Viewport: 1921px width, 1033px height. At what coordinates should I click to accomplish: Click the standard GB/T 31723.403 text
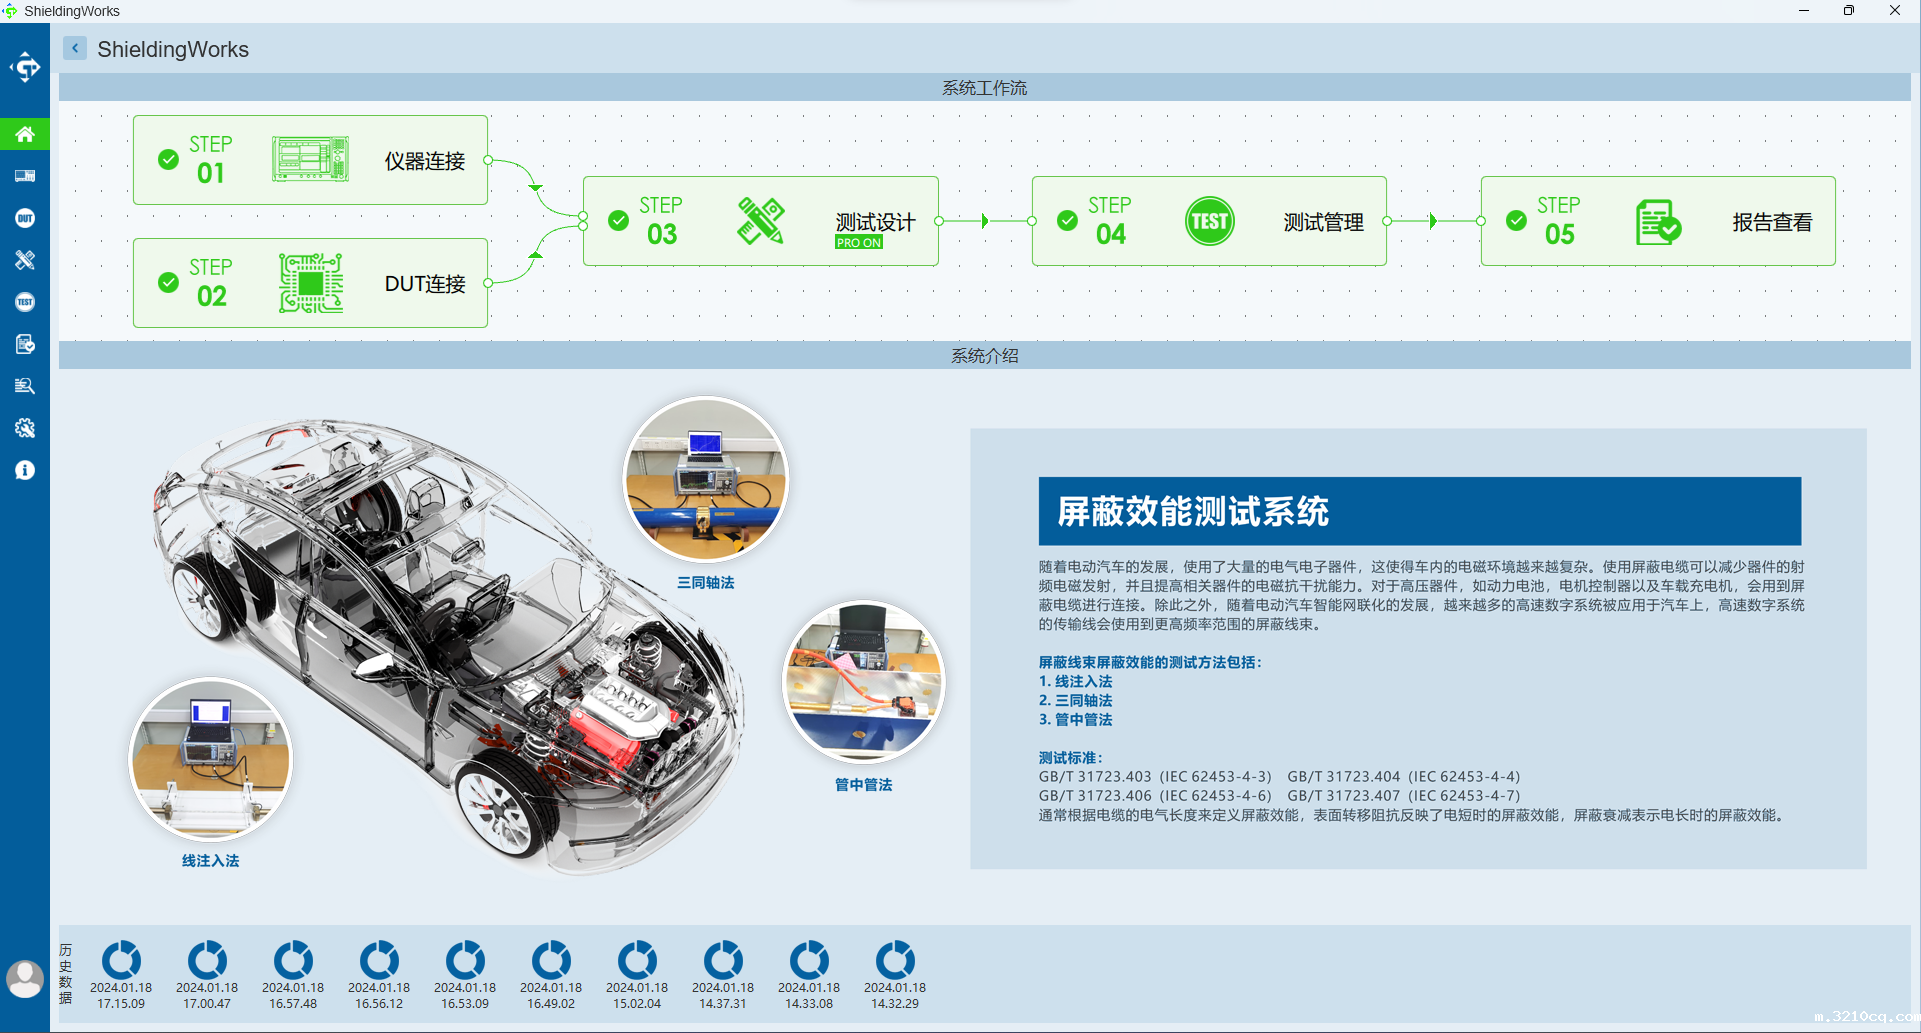1156,776
